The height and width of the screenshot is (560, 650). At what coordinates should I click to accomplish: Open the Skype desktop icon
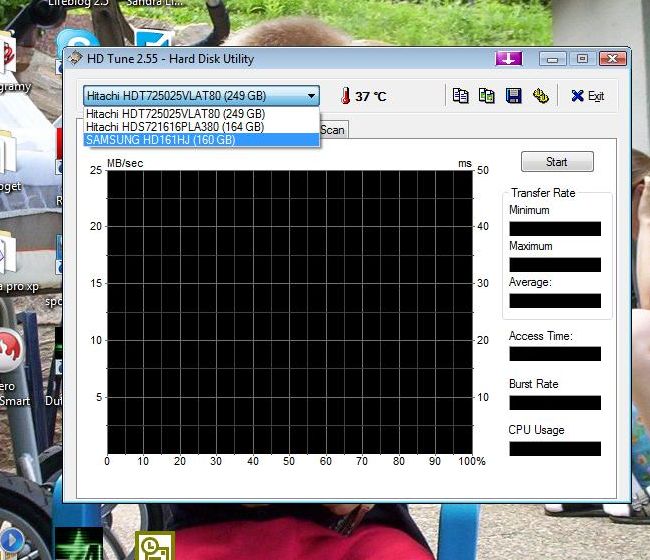point(77,38)
